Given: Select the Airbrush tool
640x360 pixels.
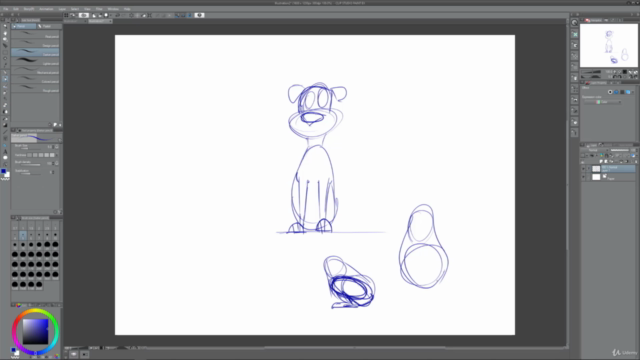Looking at the screenshot, I should pyautogui.click(x=5, y=93).
